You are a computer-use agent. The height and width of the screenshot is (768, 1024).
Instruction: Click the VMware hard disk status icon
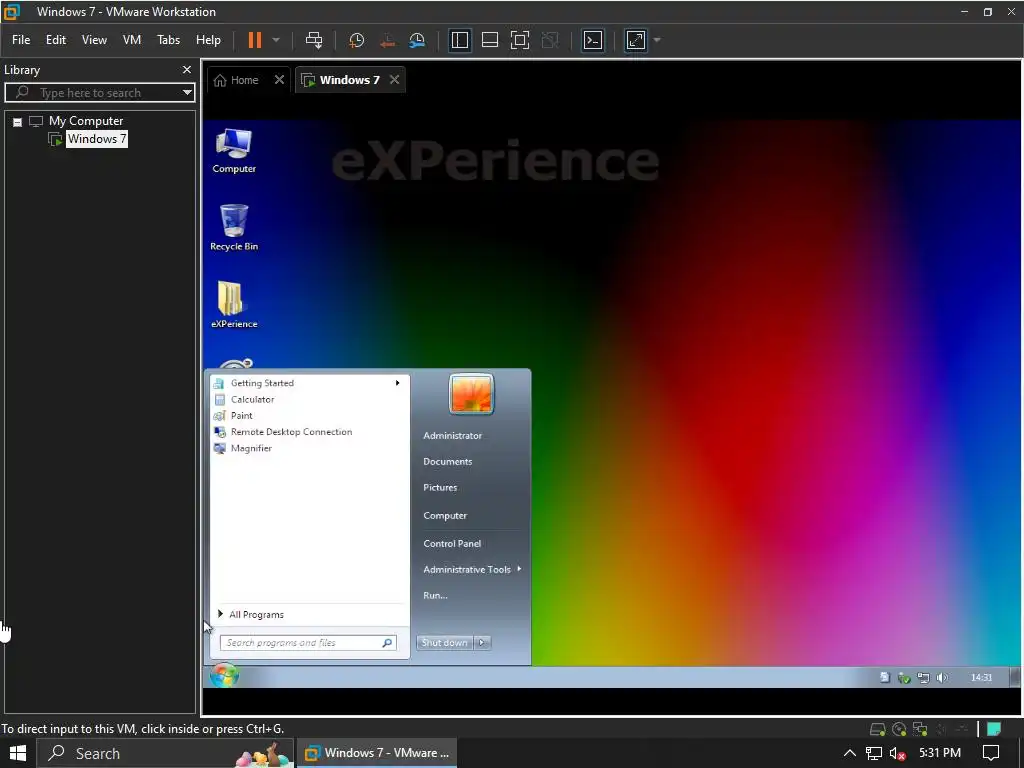coord(878,729)
